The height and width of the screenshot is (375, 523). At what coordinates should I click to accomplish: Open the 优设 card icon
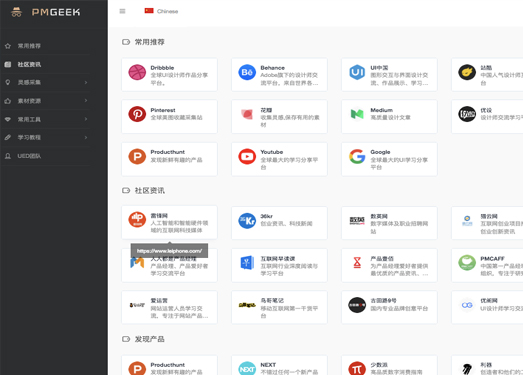click(467, 114)
